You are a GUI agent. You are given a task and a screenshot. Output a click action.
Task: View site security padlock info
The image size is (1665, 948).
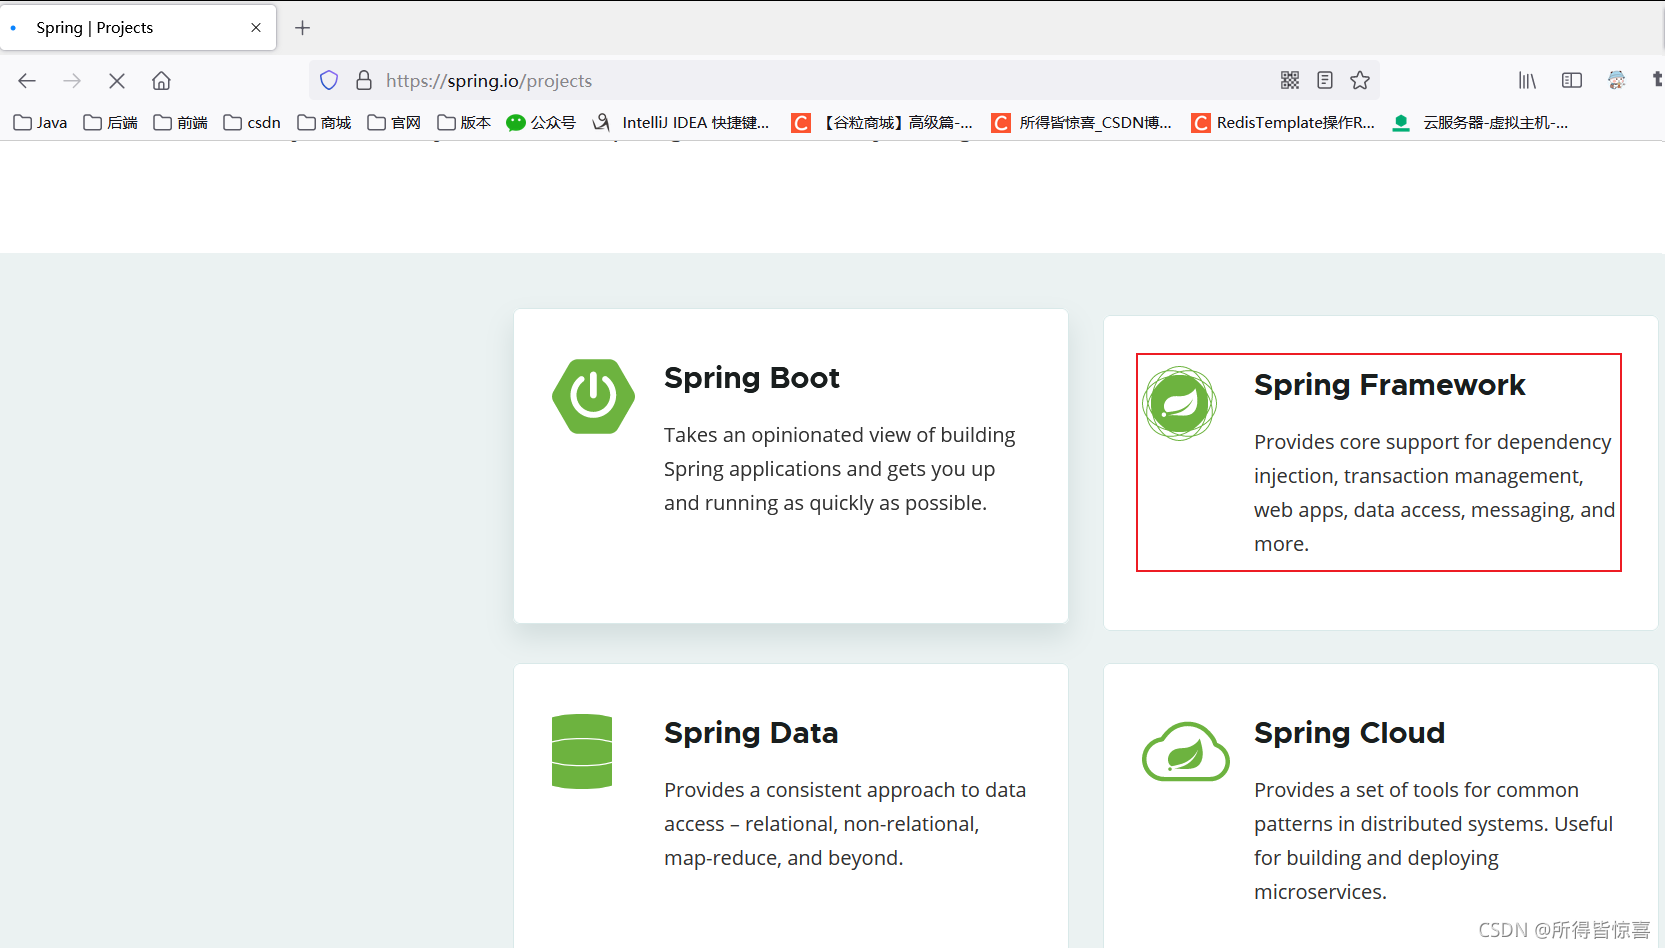click(364, 80)
